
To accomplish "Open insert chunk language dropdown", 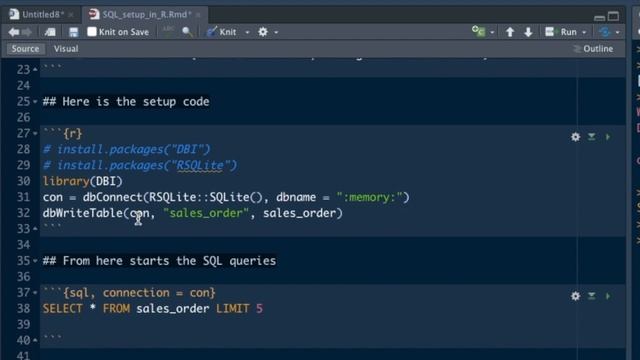I will coord(492,32).
